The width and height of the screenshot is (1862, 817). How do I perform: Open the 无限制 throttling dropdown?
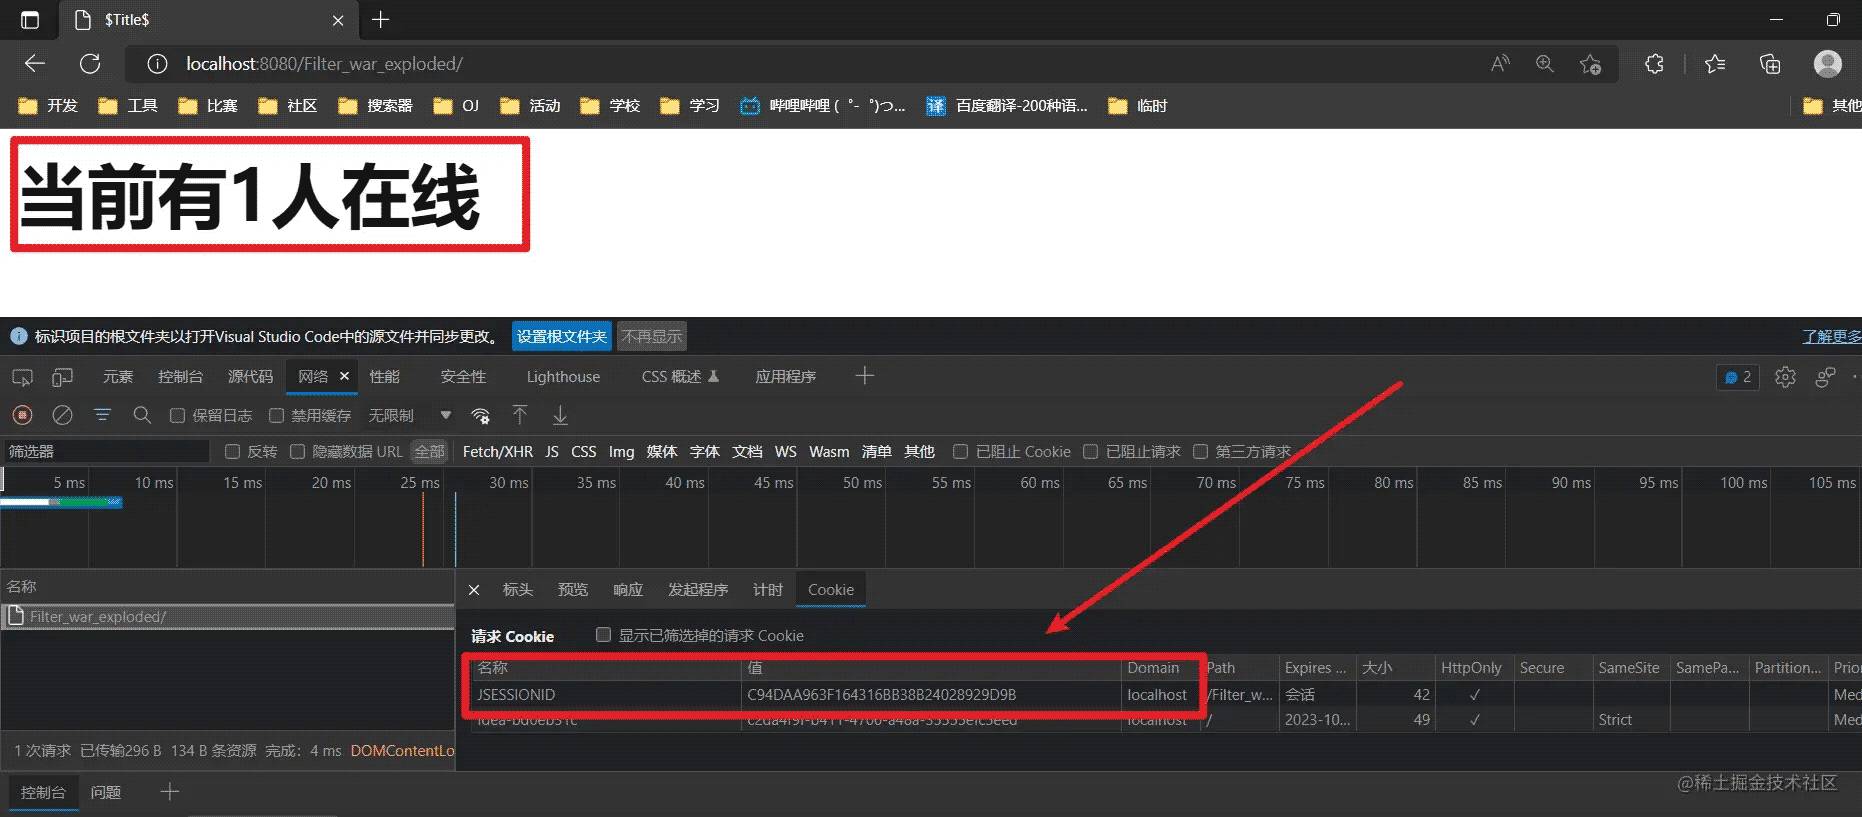click(x=410, y=415)
